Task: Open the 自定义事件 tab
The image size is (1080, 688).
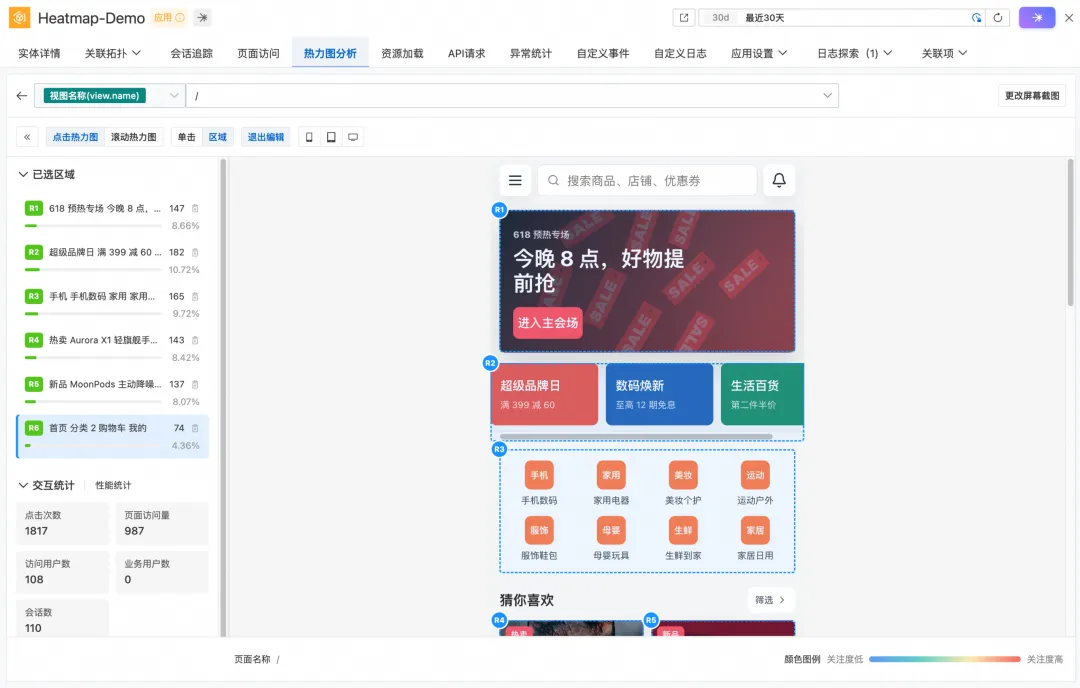Action: [603, 53]
